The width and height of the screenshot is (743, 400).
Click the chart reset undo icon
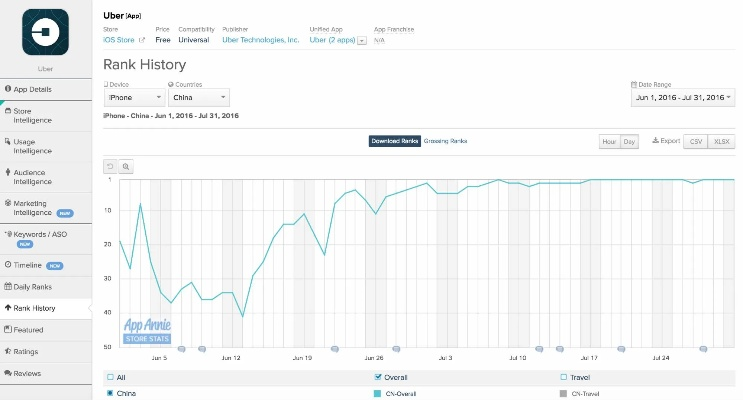coord(110,166)
